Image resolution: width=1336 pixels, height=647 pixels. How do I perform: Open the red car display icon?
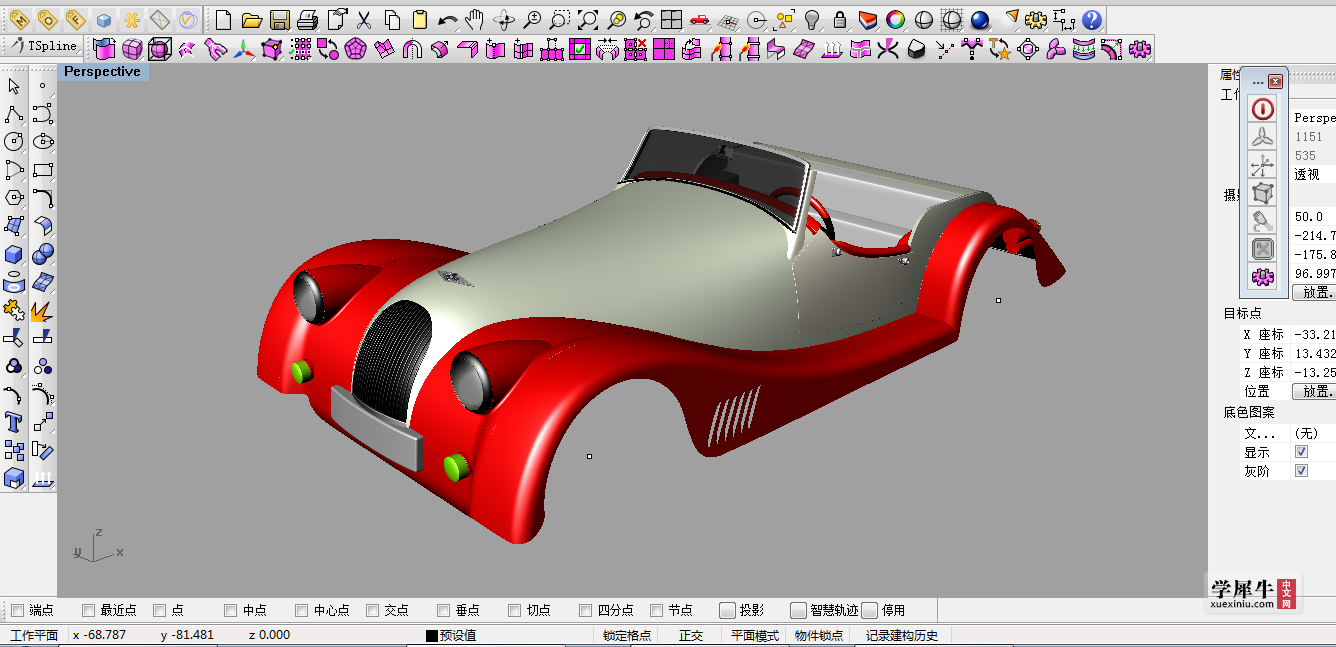point(700,19)
